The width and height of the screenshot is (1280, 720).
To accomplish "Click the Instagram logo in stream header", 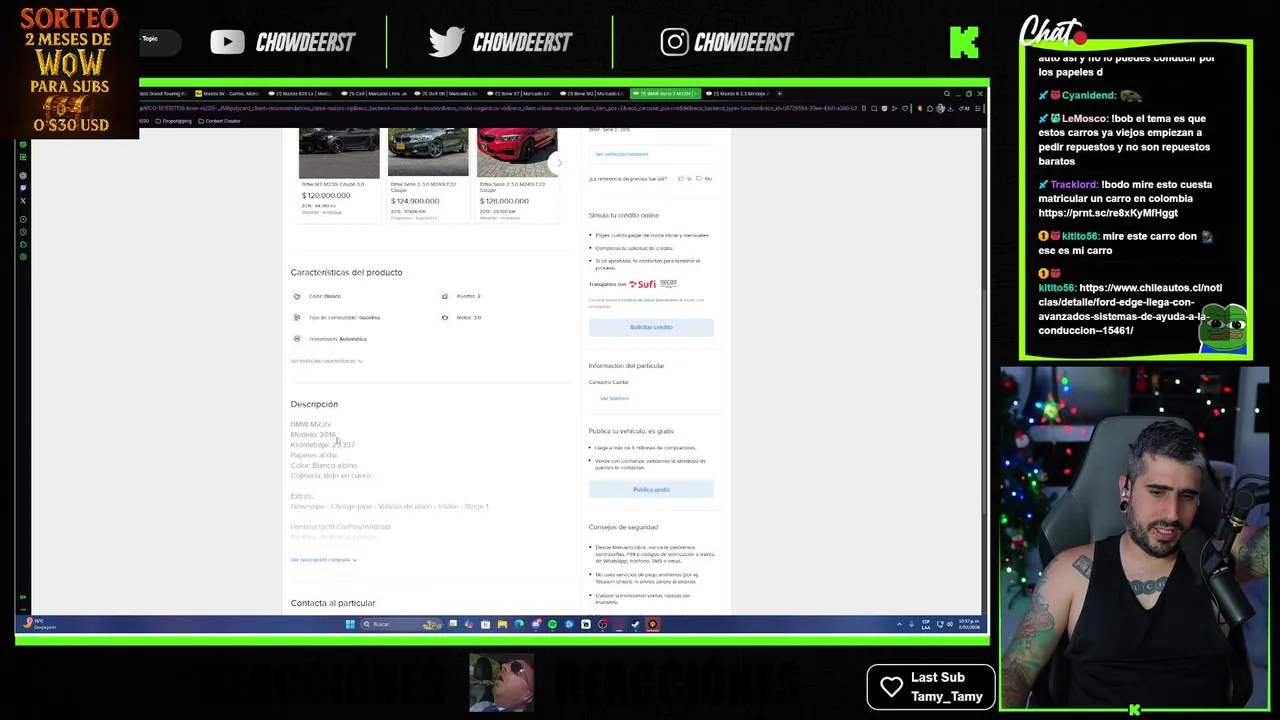I will [674, 41].
